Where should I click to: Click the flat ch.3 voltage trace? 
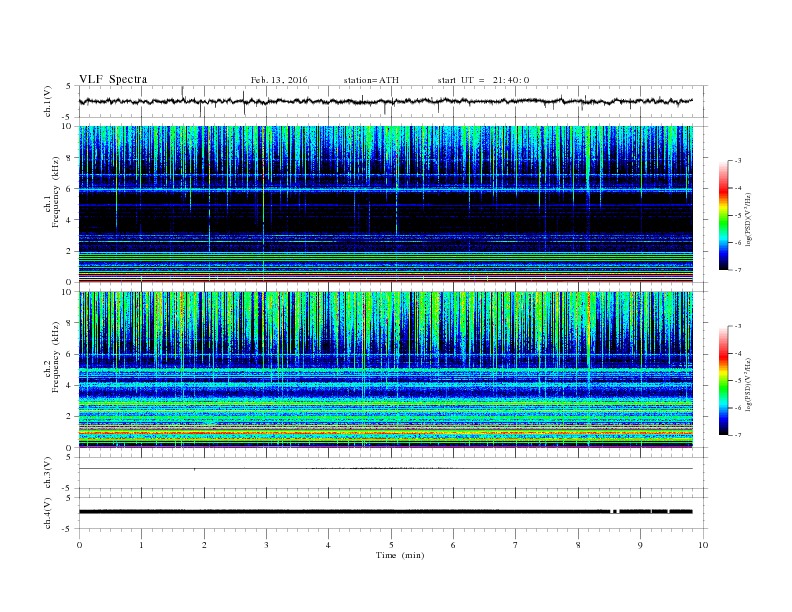[x=386, y=469]
